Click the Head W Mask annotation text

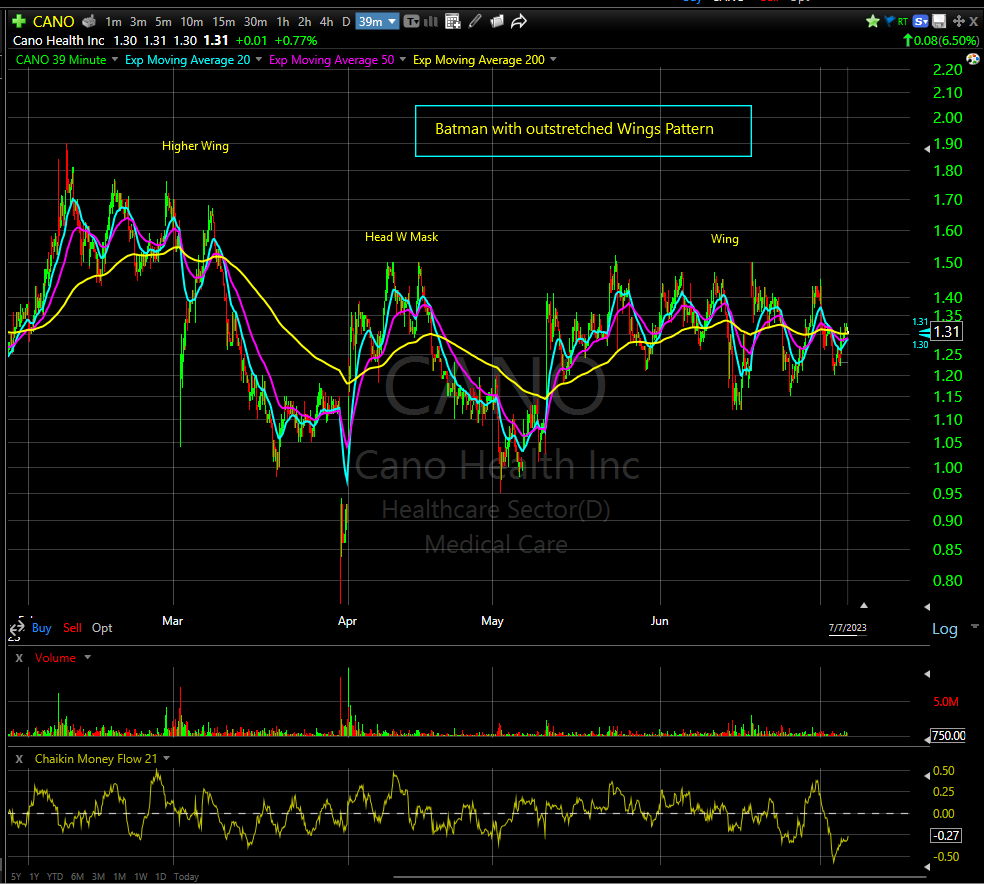click(402, 237)
